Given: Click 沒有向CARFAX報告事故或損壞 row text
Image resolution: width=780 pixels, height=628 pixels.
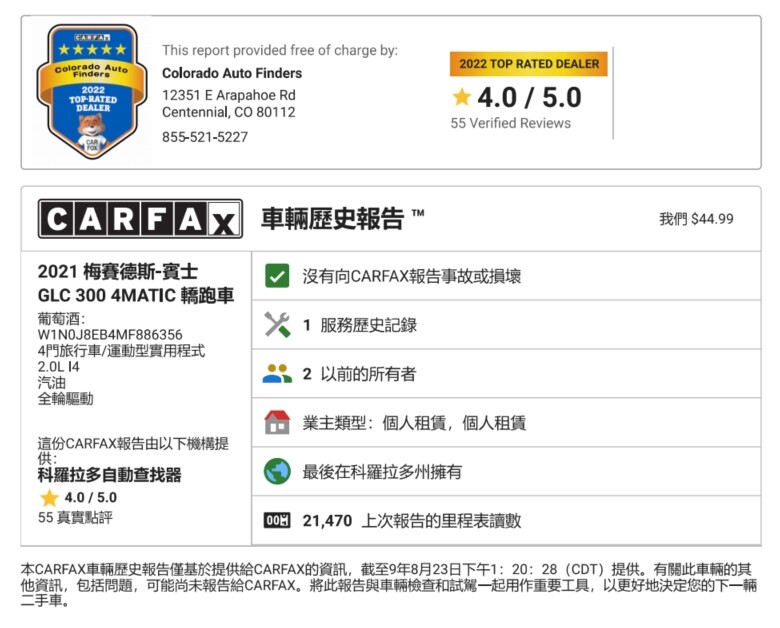Looking at the screenshot, I should (411, 276).
